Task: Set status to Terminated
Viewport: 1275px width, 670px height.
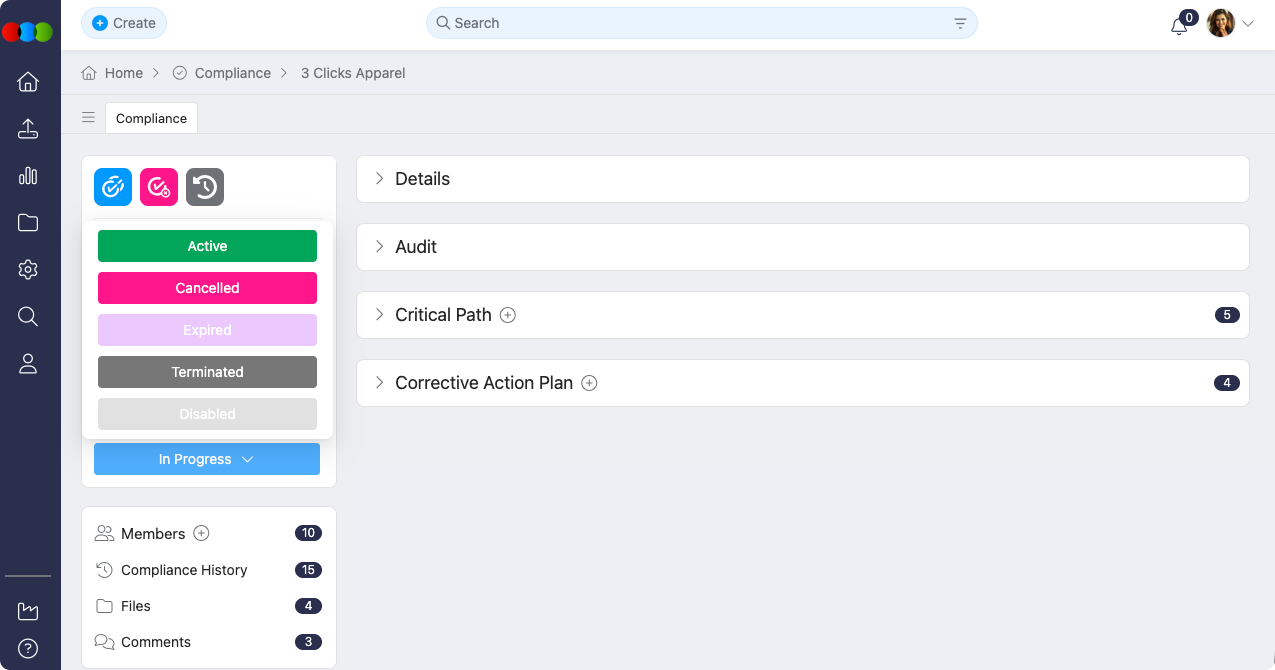Action: pos(207,371)
